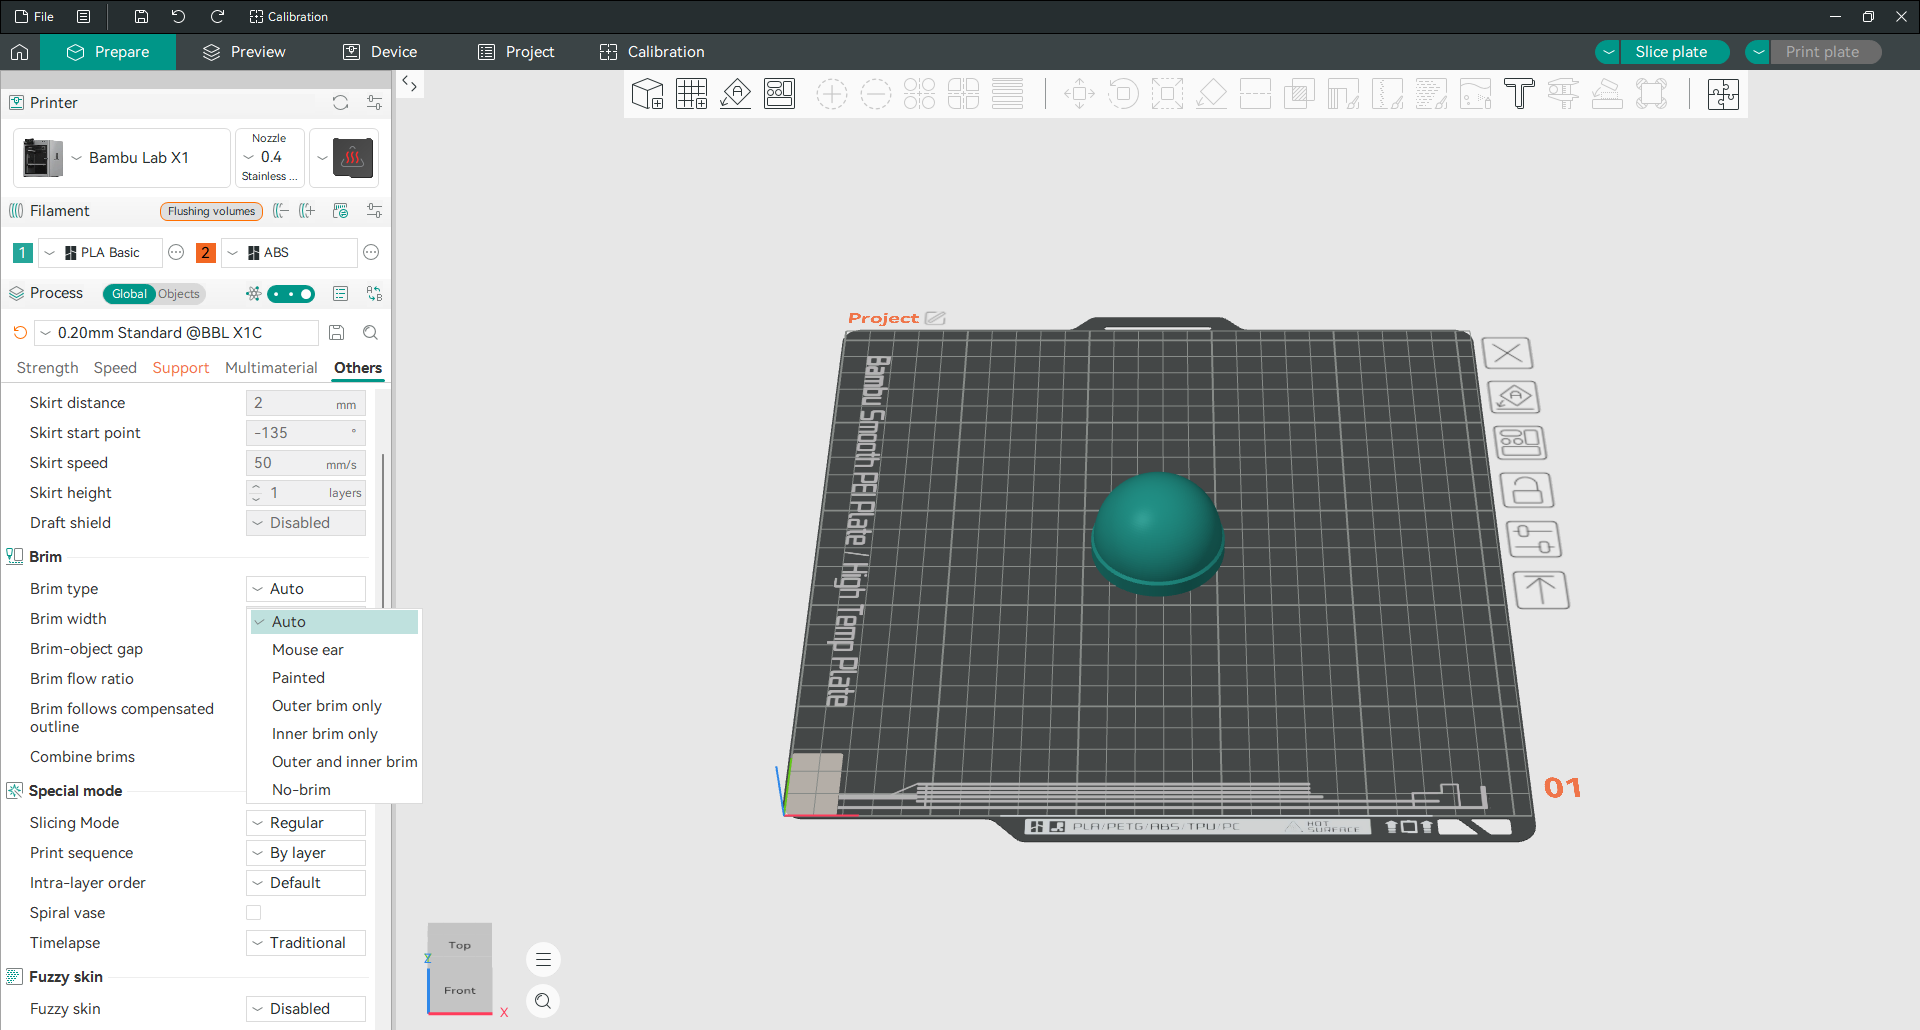
Task: Select the Rotate tool in toolbar
Action: tap(1124, 94)
